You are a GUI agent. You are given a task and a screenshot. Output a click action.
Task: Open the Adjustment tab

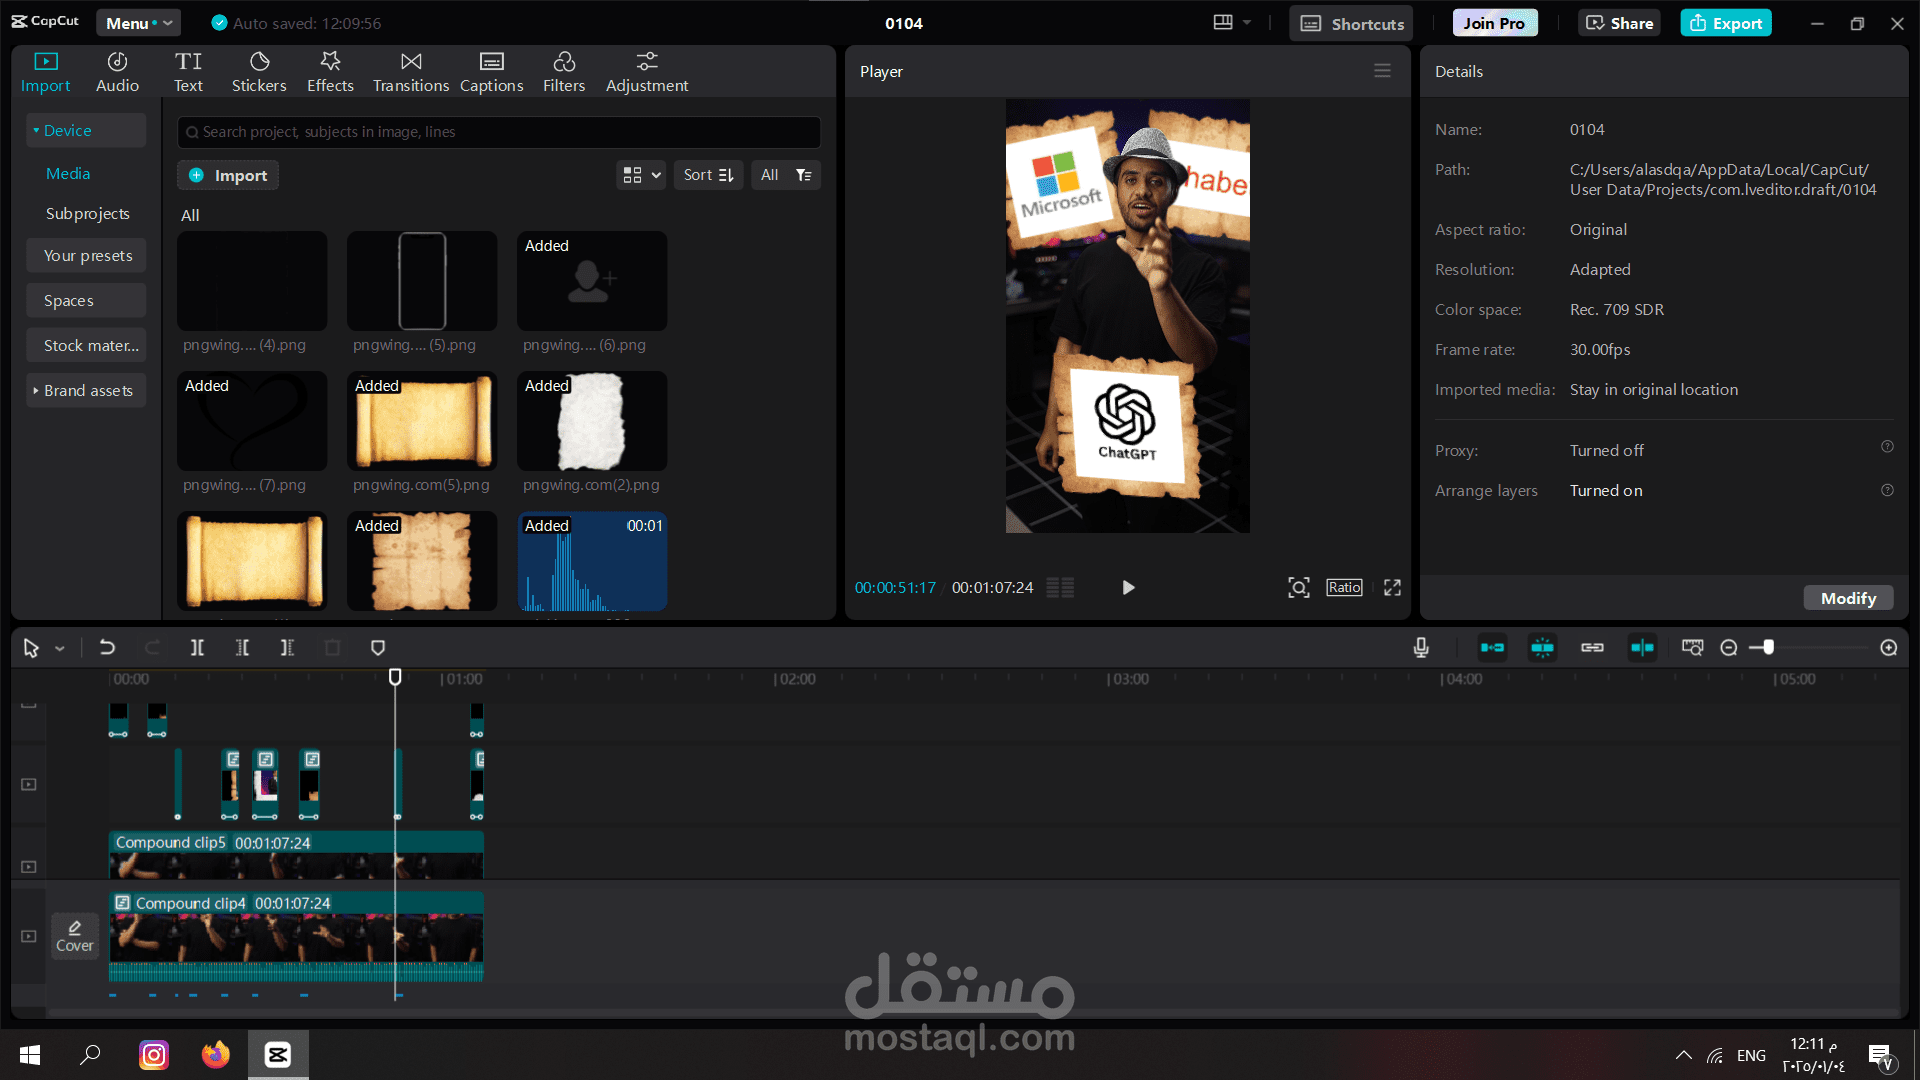coord(647,72)
